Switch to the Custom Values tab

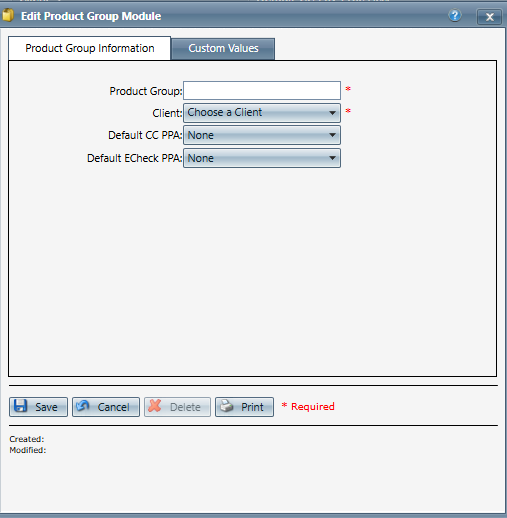223,49
